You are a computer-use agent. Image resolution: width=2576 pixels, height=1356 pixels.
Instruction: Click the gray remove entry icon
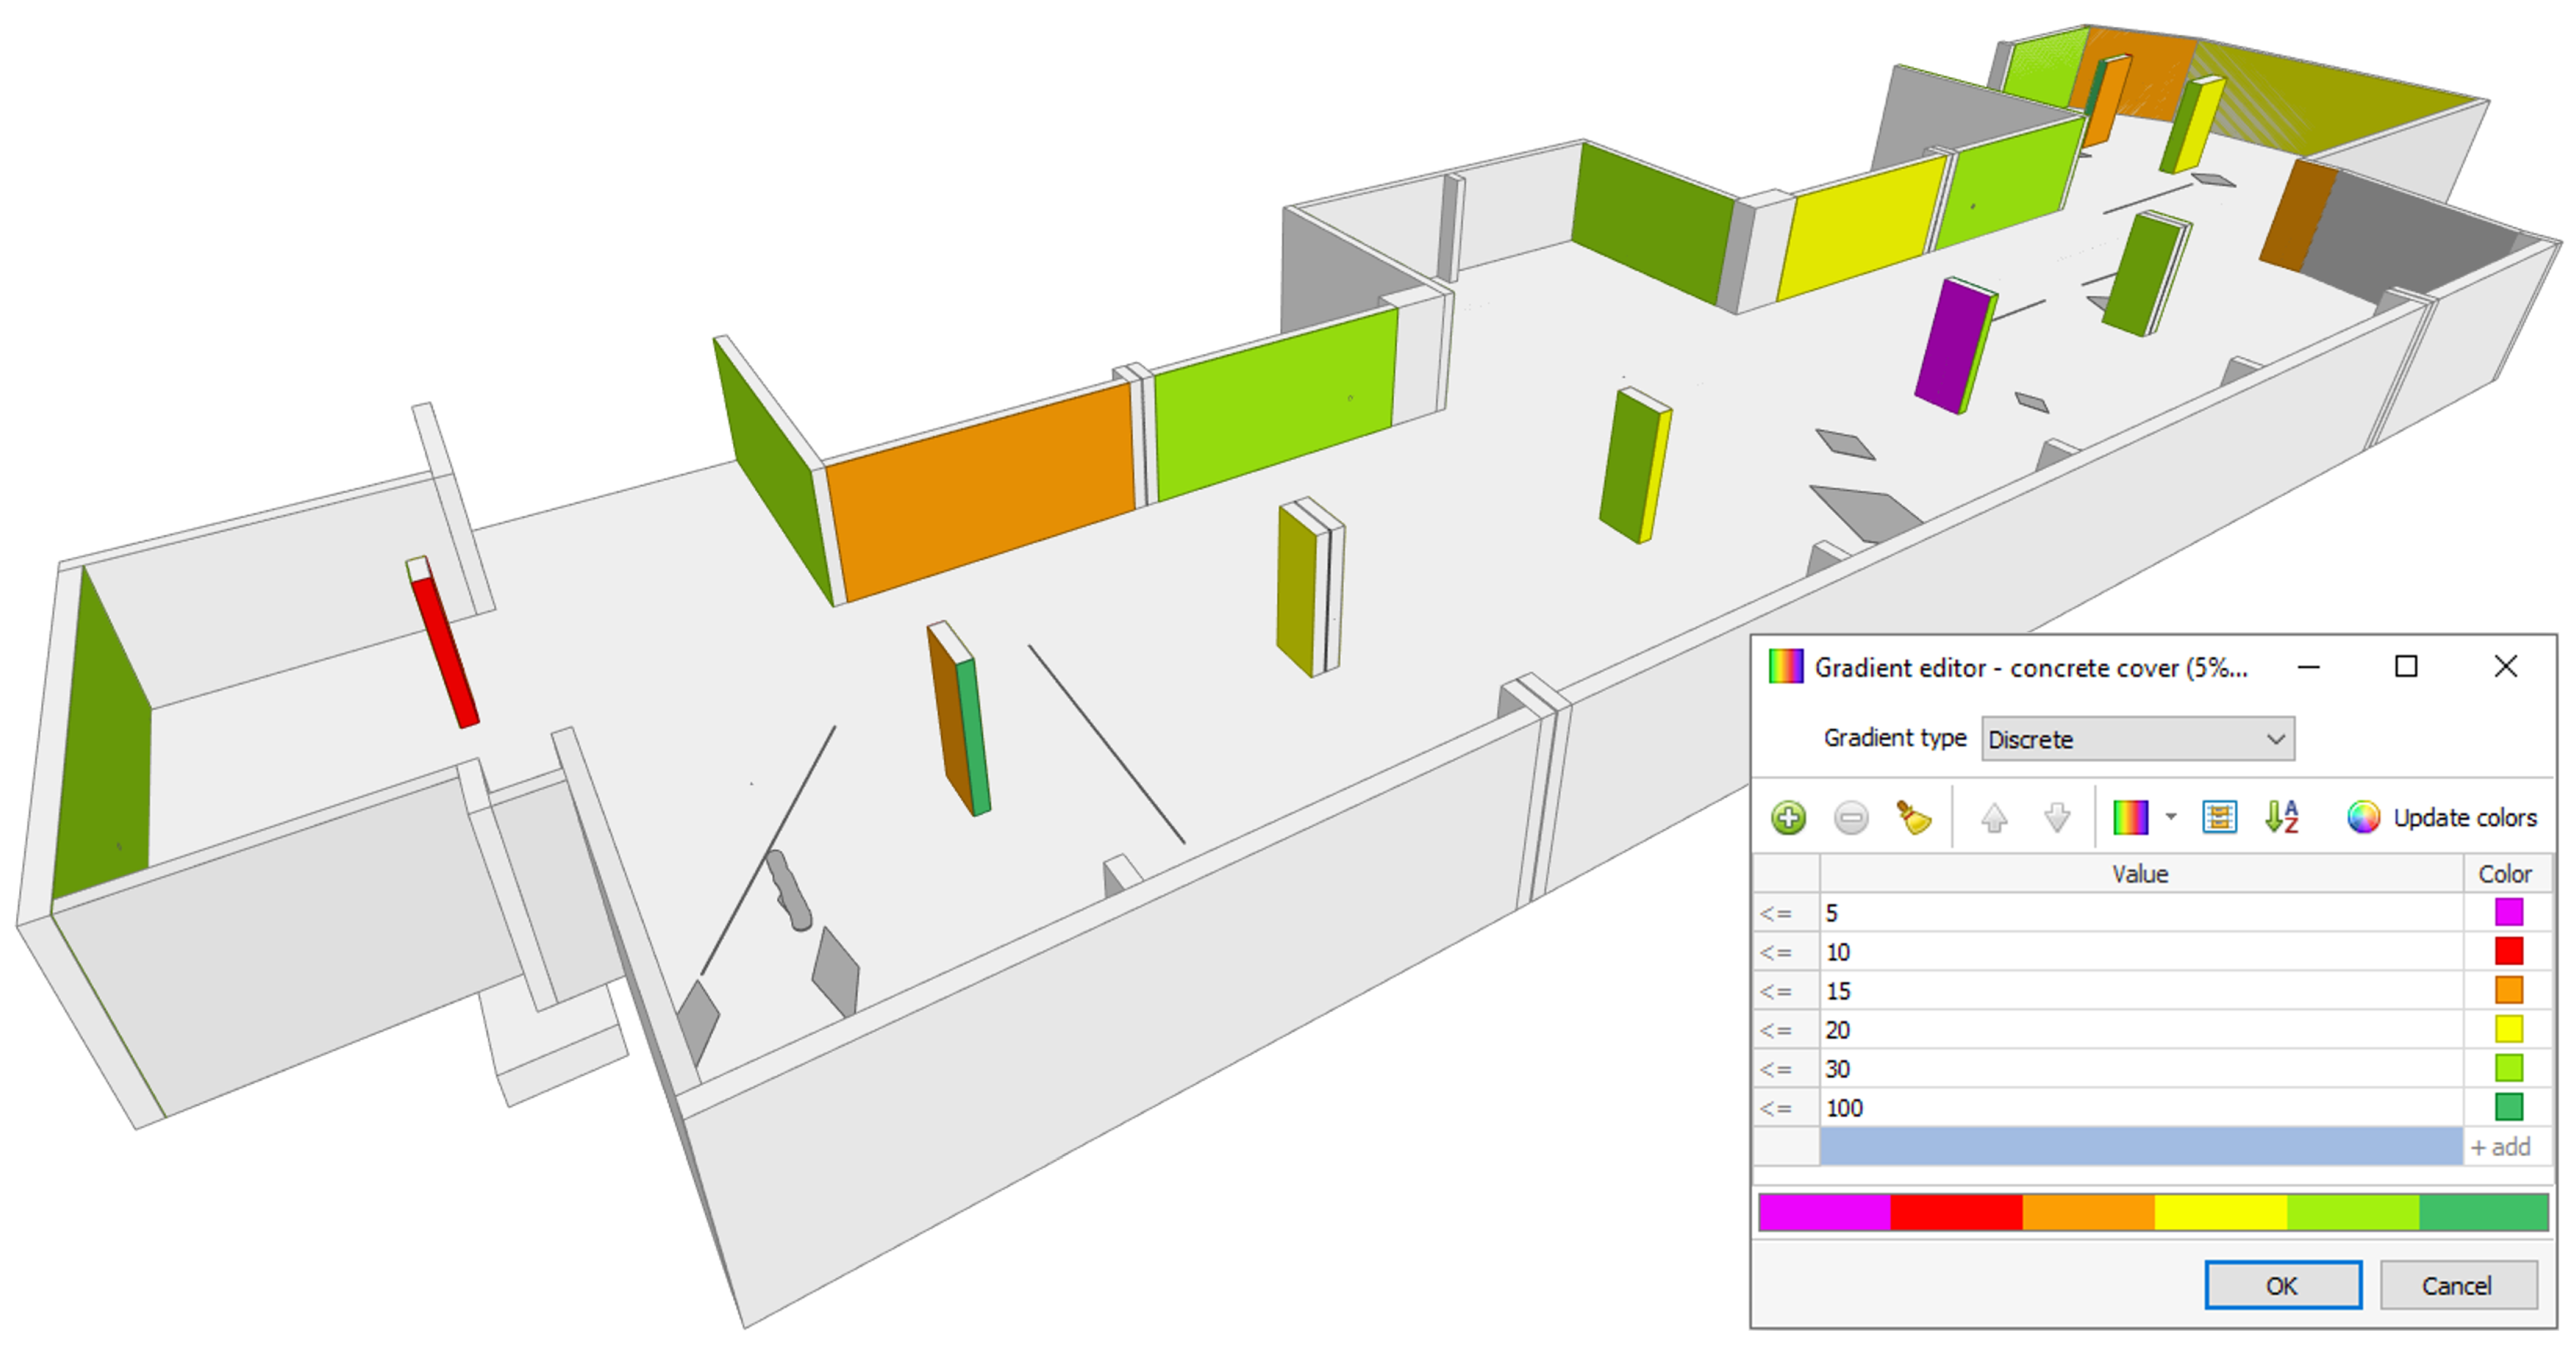pyautogui.click(x=1851, y=818)
